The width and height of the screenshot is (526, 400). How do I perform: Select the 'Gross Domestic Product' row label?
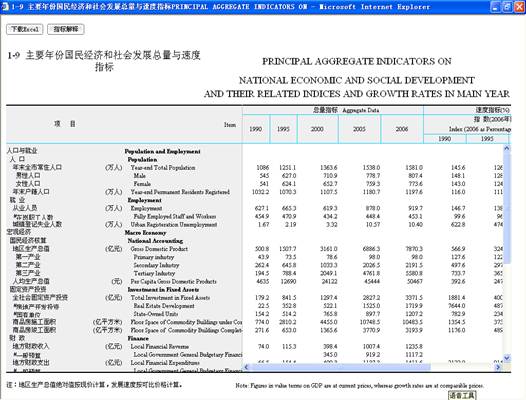pyautogui.click(x=159, y=249)
